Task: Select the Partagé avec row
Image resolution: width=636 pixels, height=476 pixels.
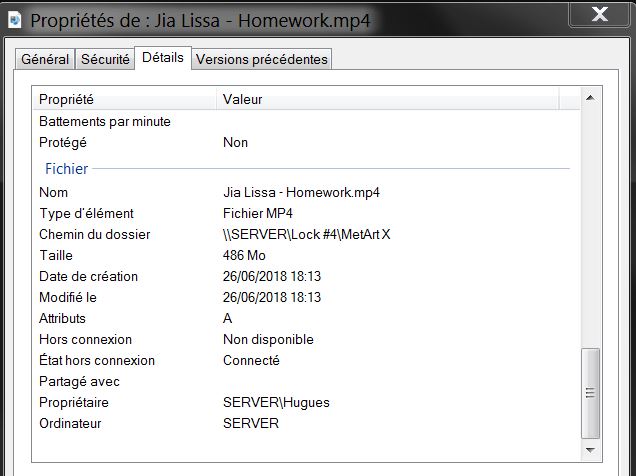Action: coord(306,382)
